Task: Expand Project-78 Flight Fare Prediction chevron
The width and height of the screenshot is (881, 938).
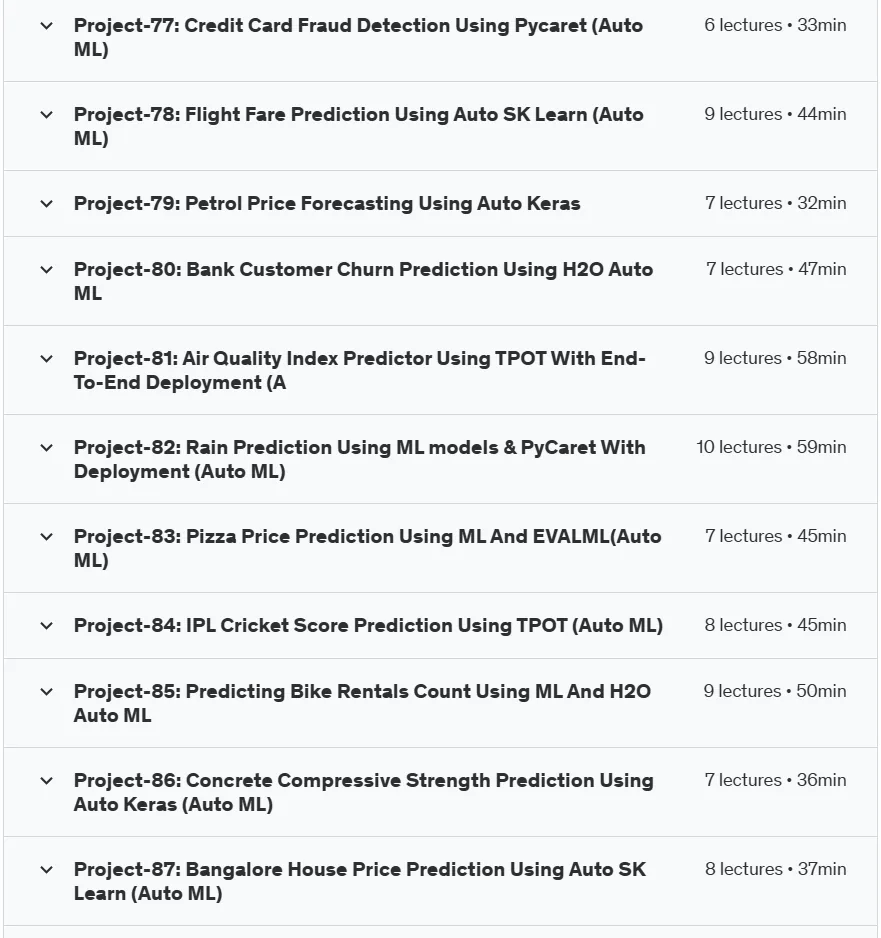Action: coord(47,115)
